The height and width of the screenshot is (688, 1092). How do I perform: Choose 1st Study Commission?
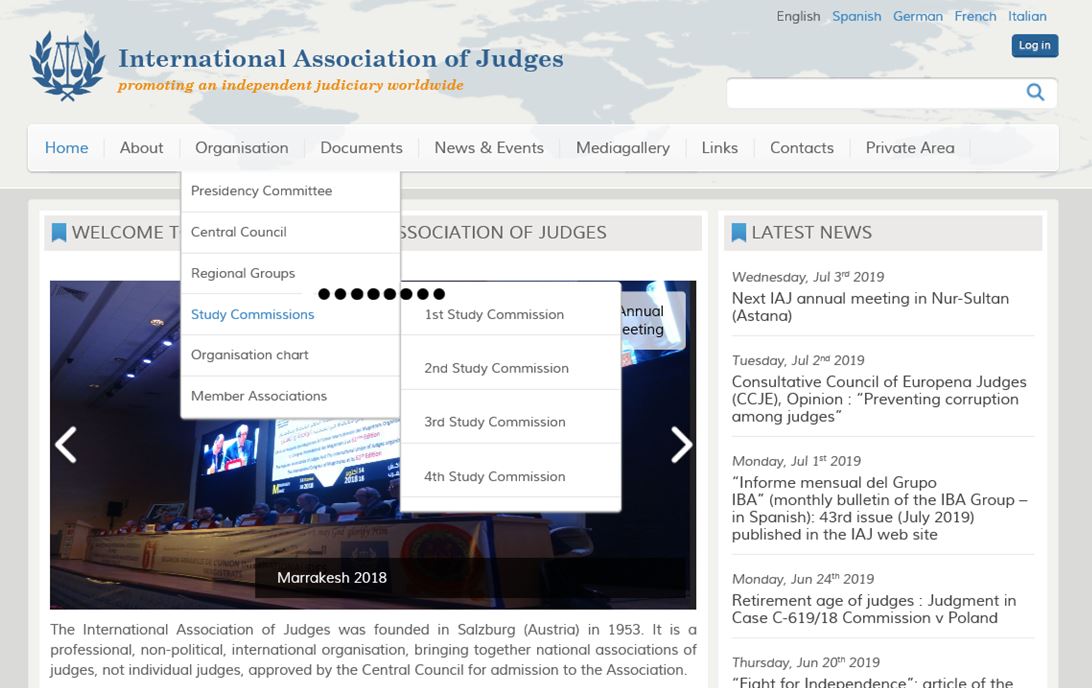coord(510,314)
